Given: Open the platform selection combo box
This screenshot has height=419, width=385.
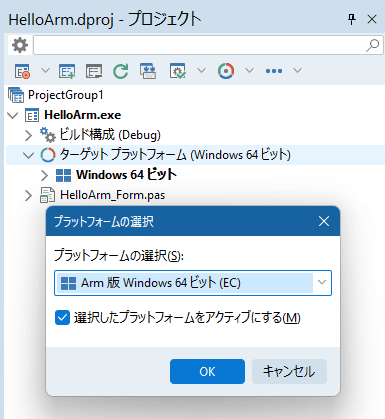Looking at the screenshot, I should click(193, 283).
